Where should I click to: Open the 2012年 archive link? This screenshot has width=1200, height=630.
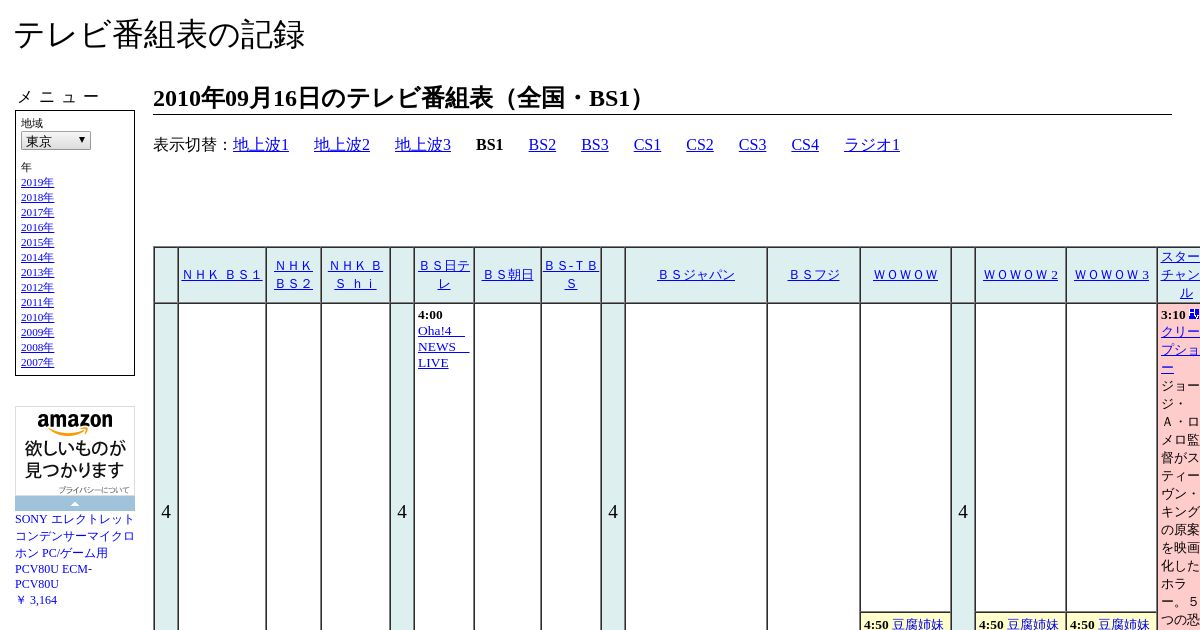point(37,287)
